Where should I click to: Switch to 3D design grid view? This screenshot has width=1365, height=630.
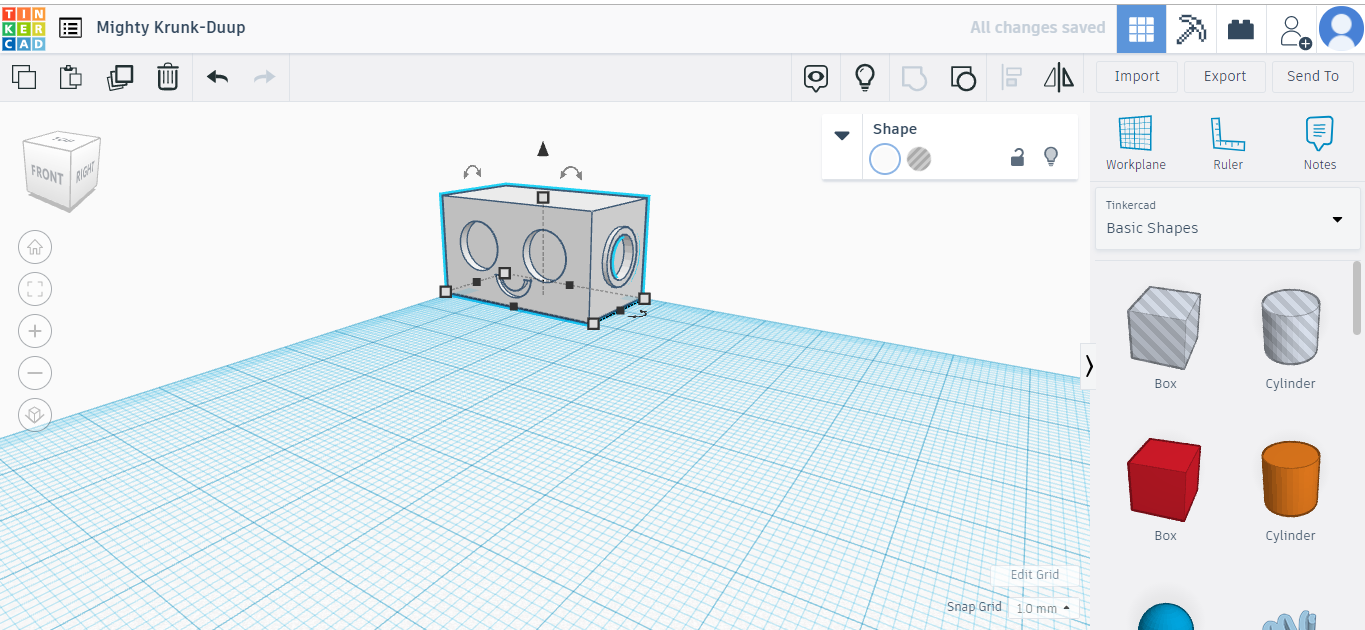tap(1141, 28)
